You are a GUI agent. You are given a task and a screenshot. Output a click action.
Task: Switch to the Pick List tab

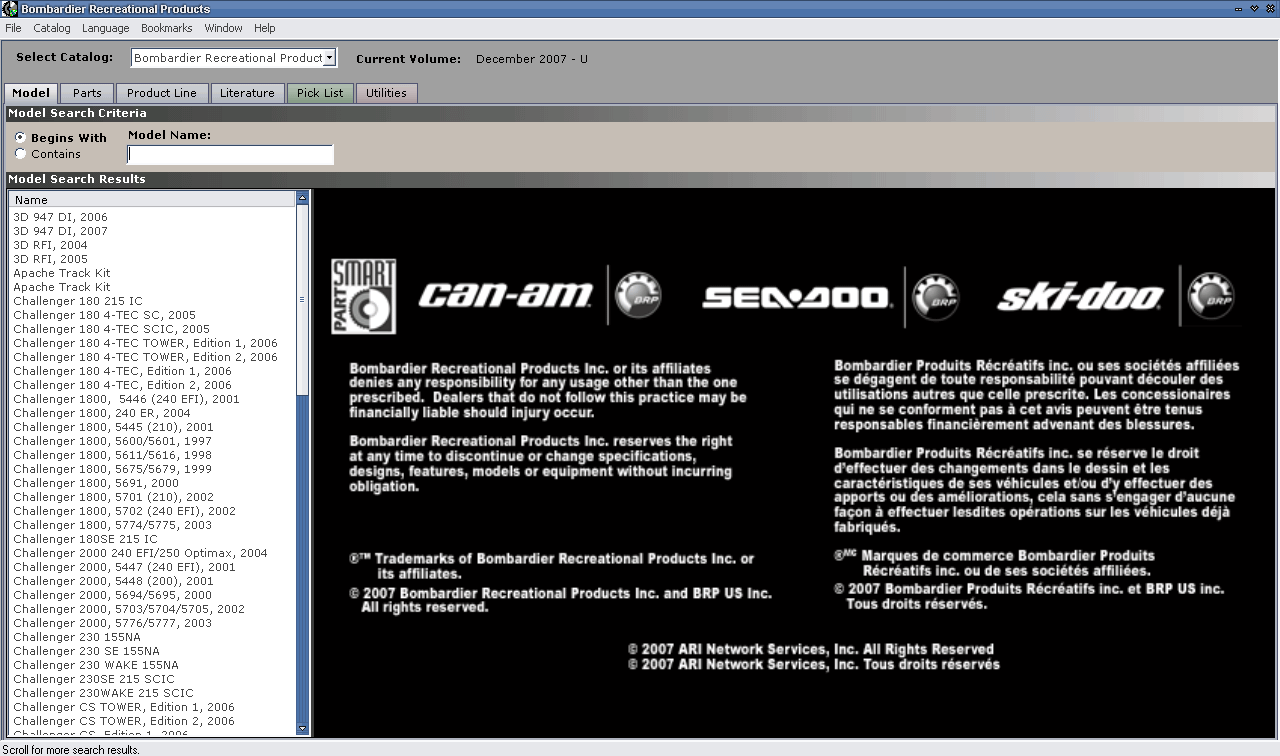pyautogui.click(x=320, y=93)
